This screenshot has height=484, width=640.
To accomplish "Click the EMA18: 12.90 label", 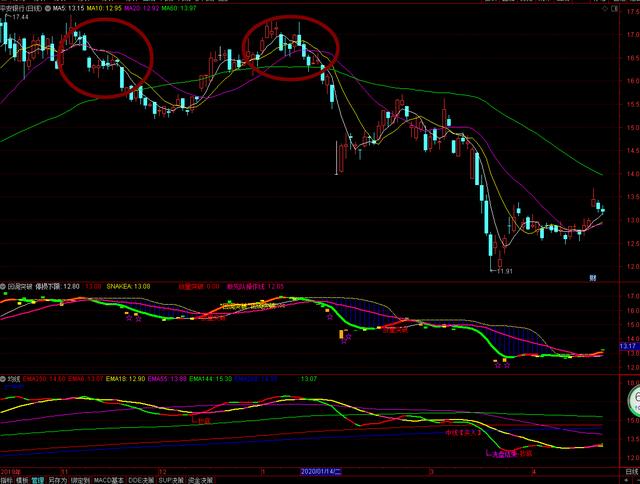I will (x=125, y=379).
